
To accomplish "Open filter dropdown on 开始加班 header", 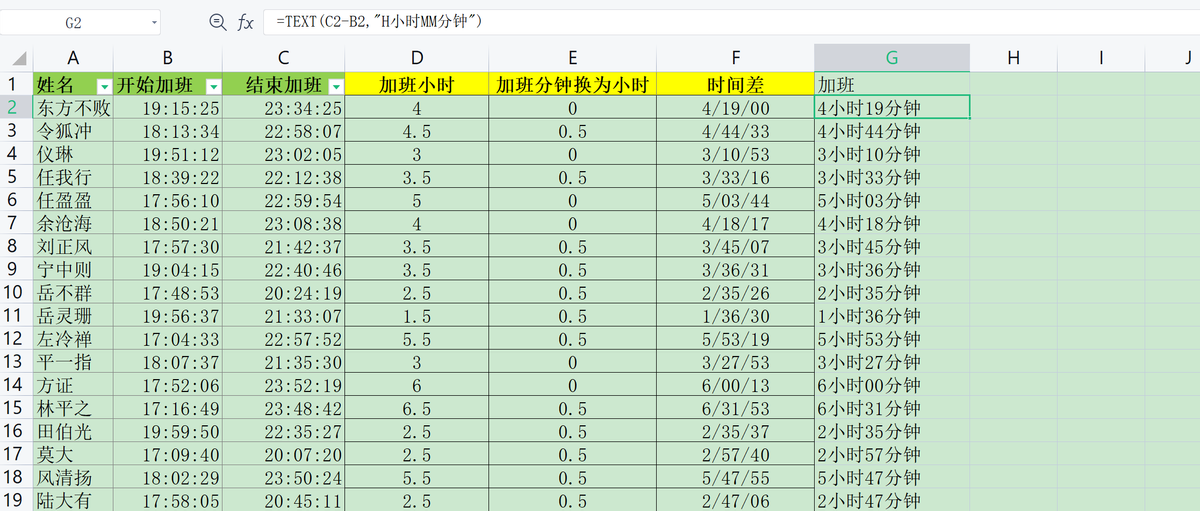I will [x=213, y=86].
